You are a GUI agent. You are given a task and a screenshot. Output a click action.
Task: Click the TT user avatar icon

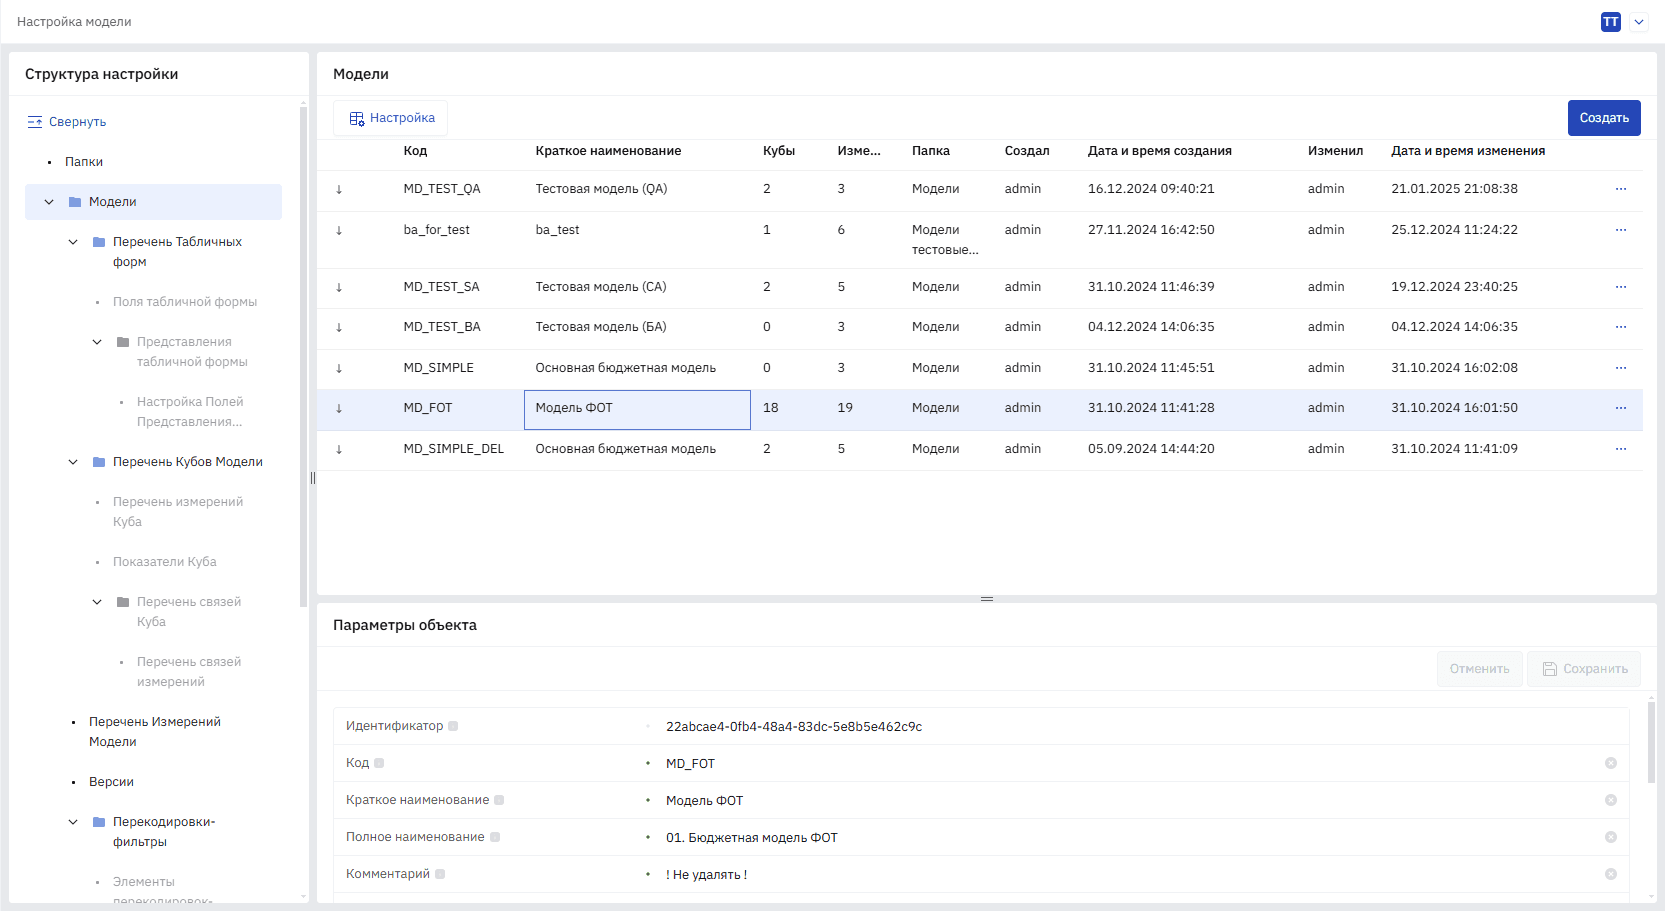coord(1610,22)
